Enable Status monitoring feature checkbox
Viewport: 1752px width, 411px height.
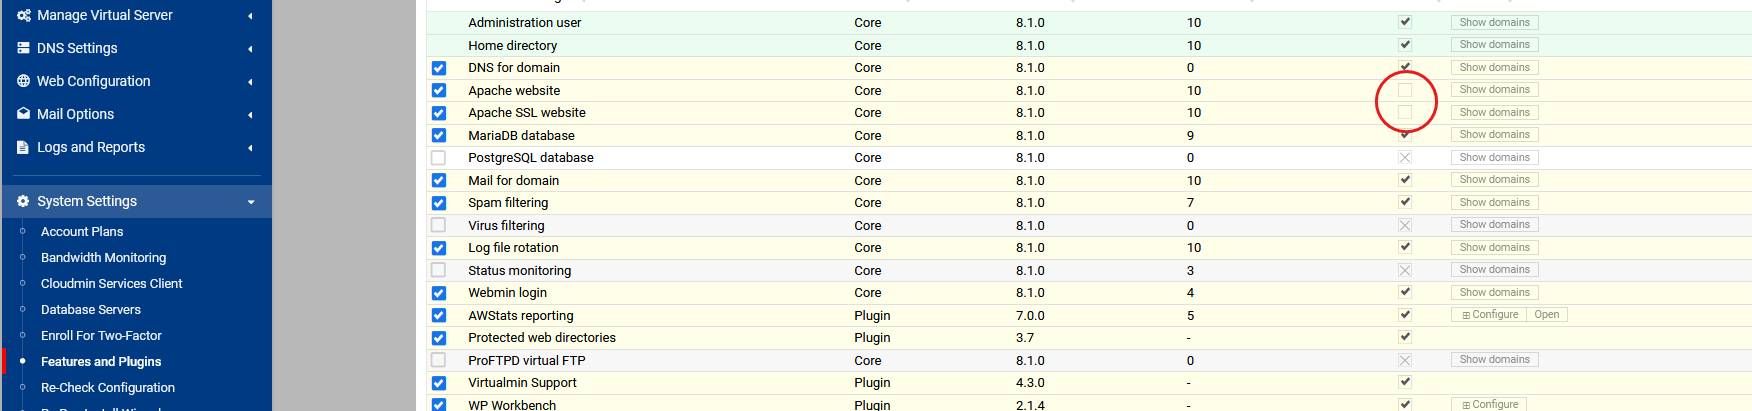pos(439,270)
